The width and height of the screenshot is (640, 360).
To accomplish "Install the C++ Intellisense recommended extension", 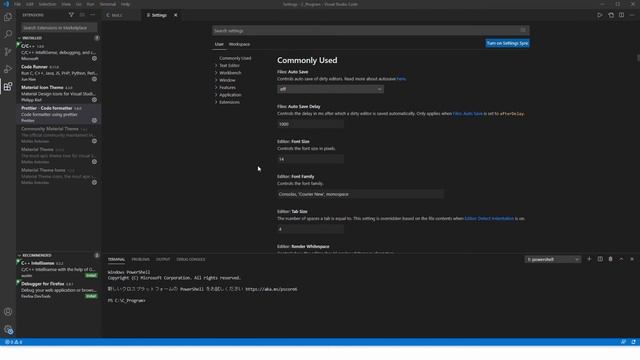I will 91,276.
